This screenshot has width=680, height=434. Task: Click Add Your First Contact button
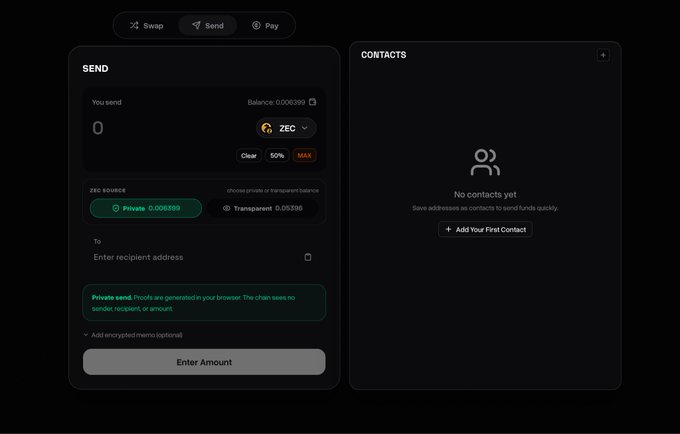[485, 229]
